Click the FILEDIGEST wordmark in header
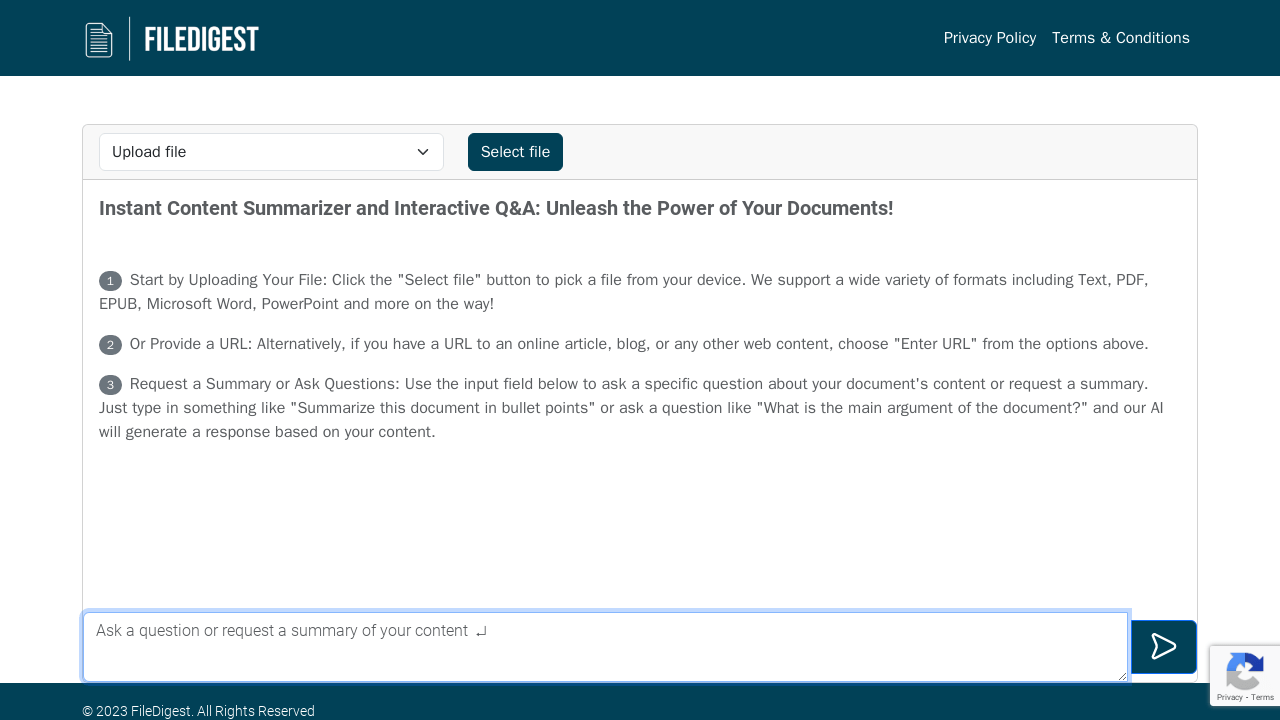Viewport: 1280px width, 720px height. (x=201, y=39)
